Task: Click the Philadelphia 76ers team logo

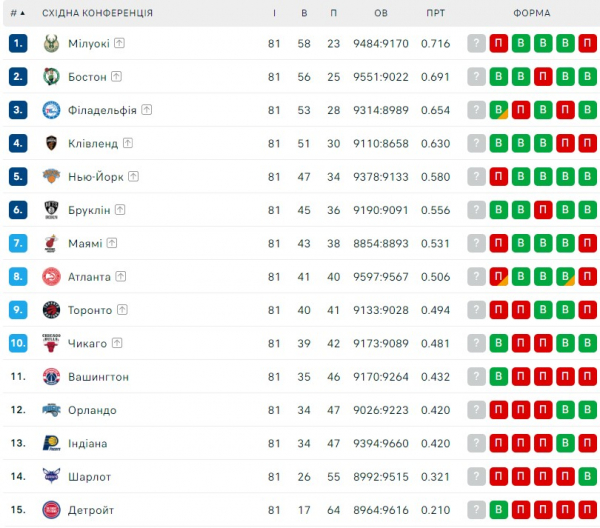Action: tap(51, 110)
